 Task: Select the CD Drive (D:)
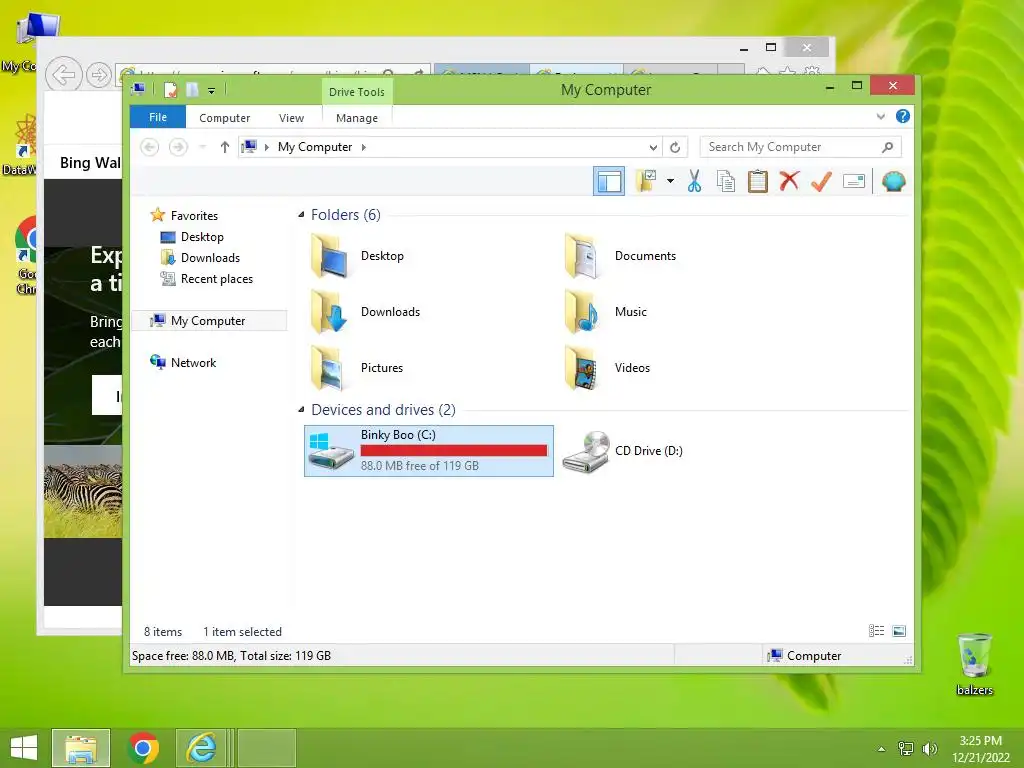tap(623, 451)
